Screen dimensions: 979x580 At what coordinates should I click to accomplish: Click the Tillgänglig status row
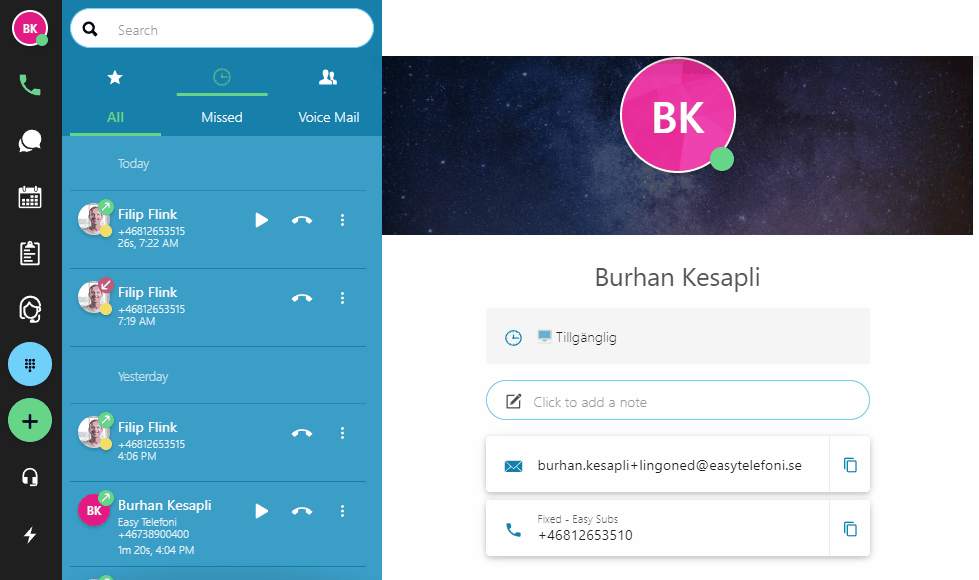pos(677,336)
